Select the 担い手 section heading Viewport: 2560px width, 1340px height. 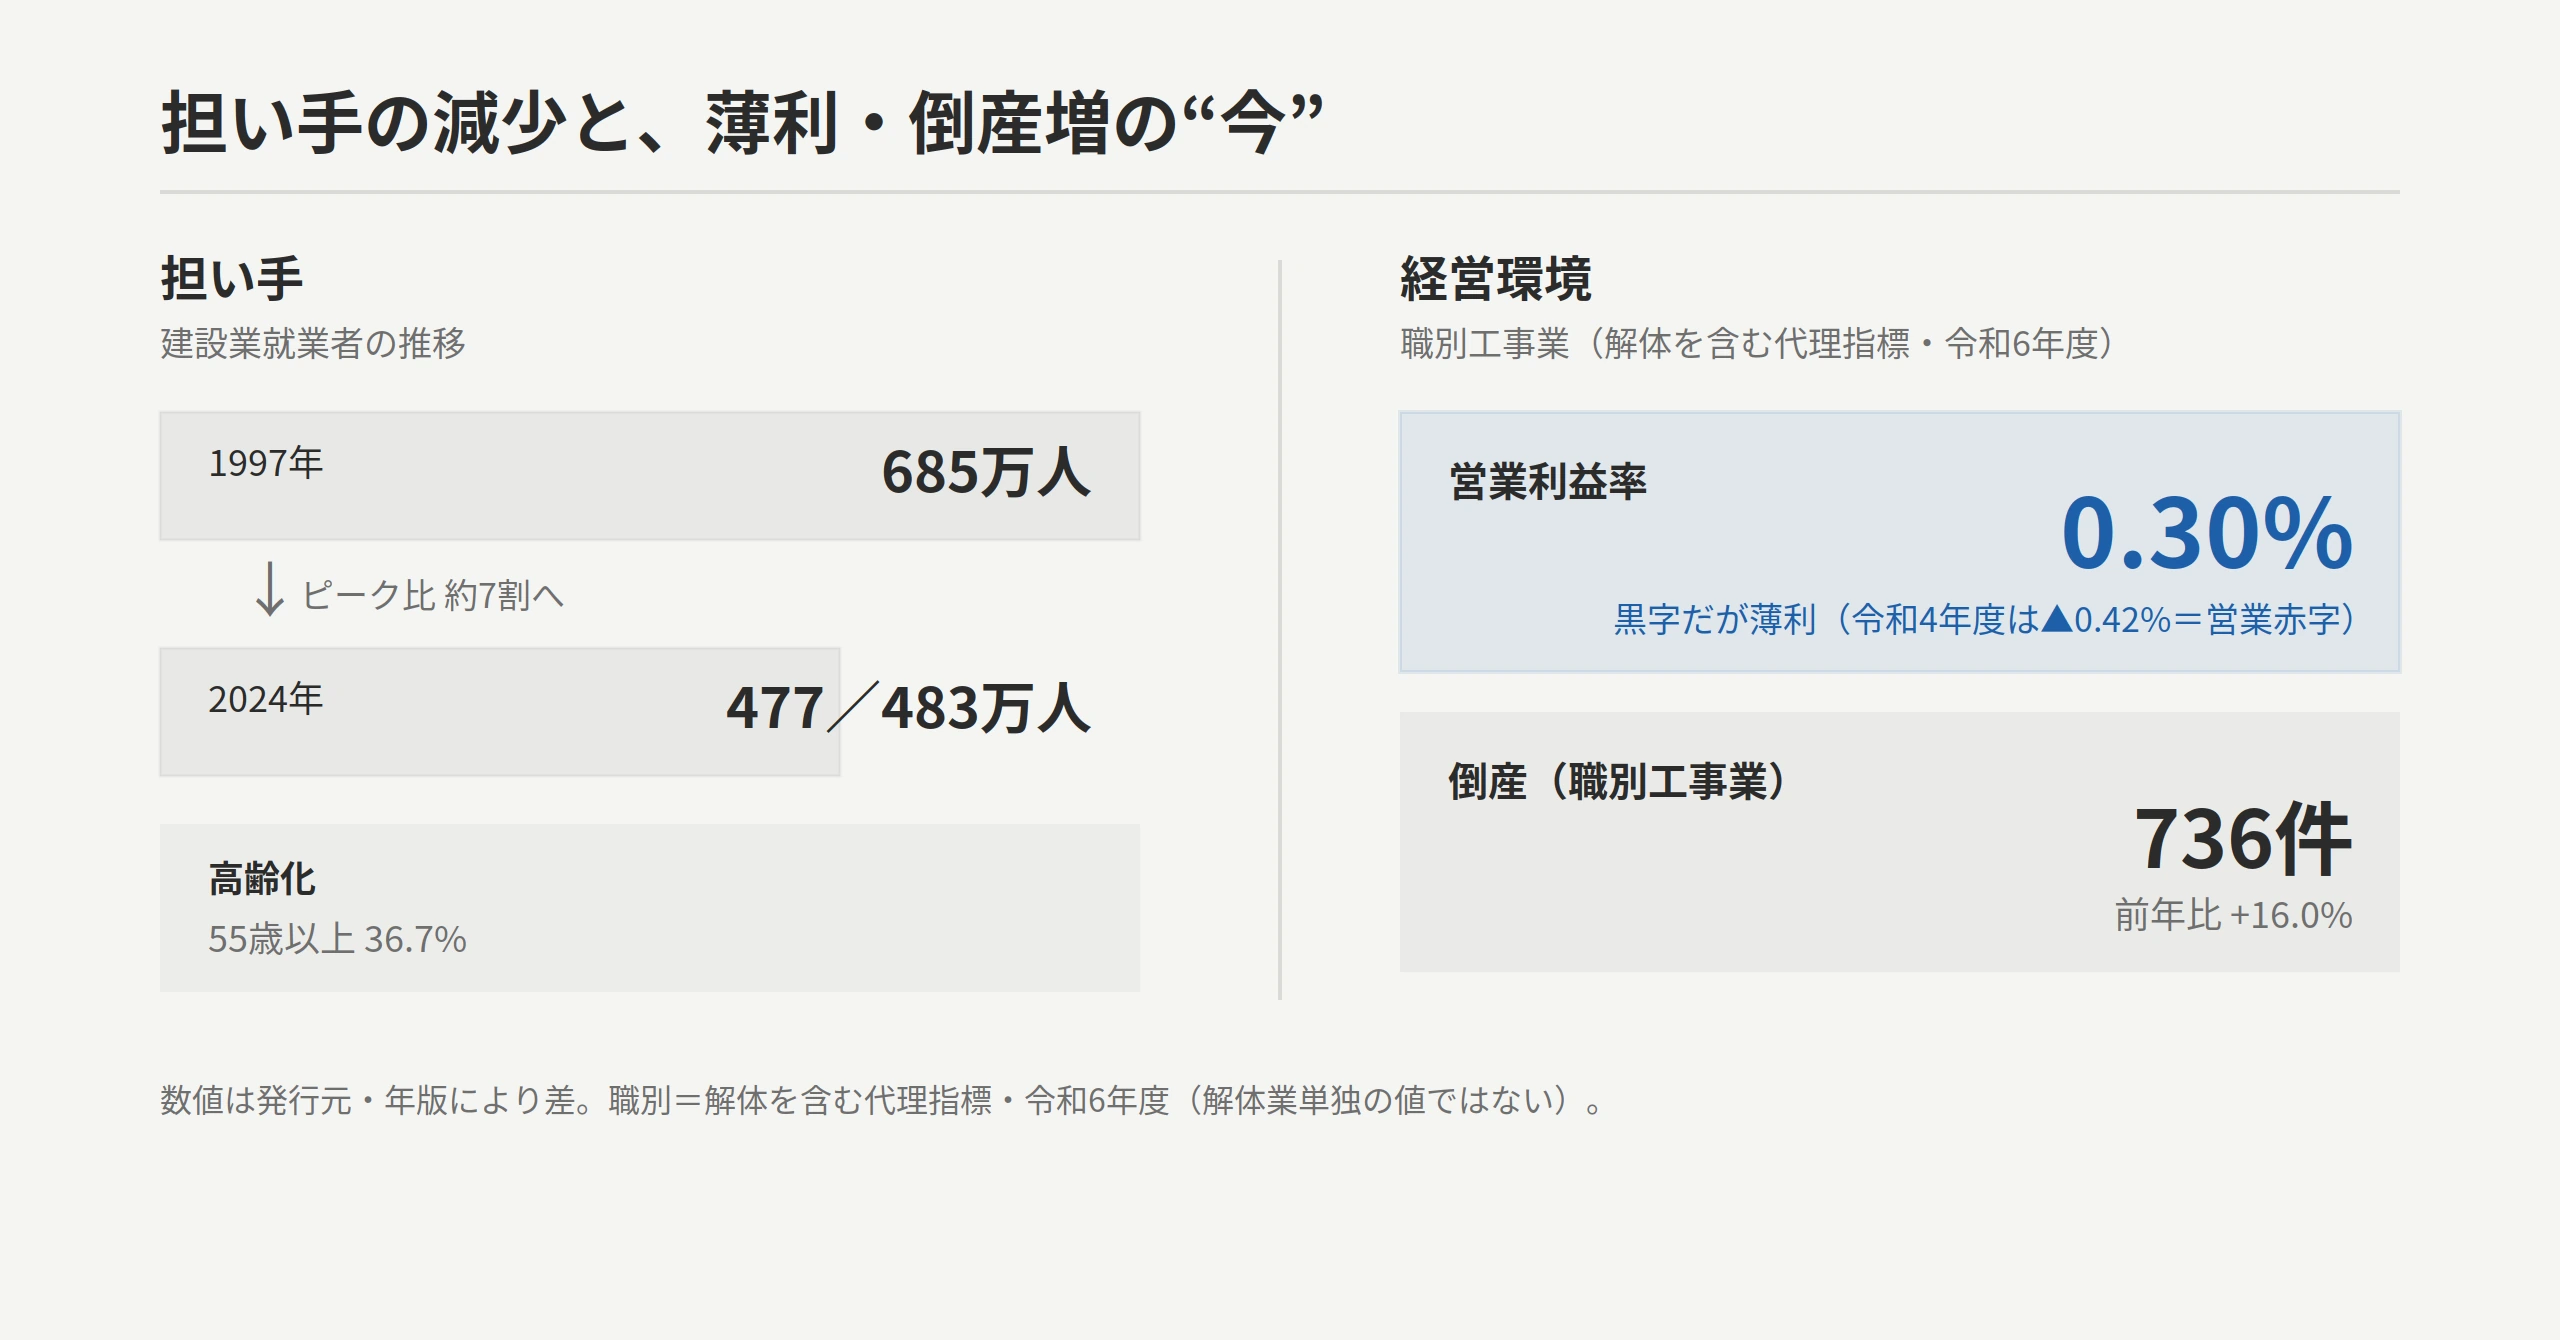[231, 278]
